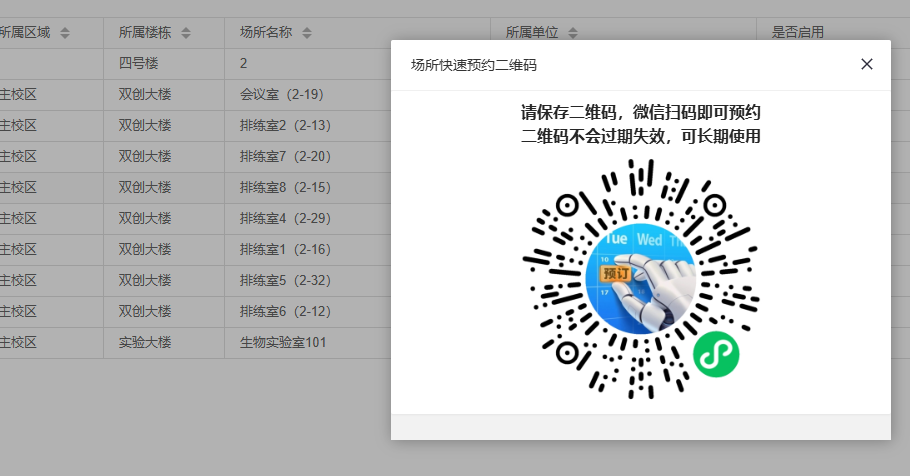The width and height of the screenshot is (910, 476).
Task: Select the 排练室2（2-13）venue
Action: pos(285,126)
